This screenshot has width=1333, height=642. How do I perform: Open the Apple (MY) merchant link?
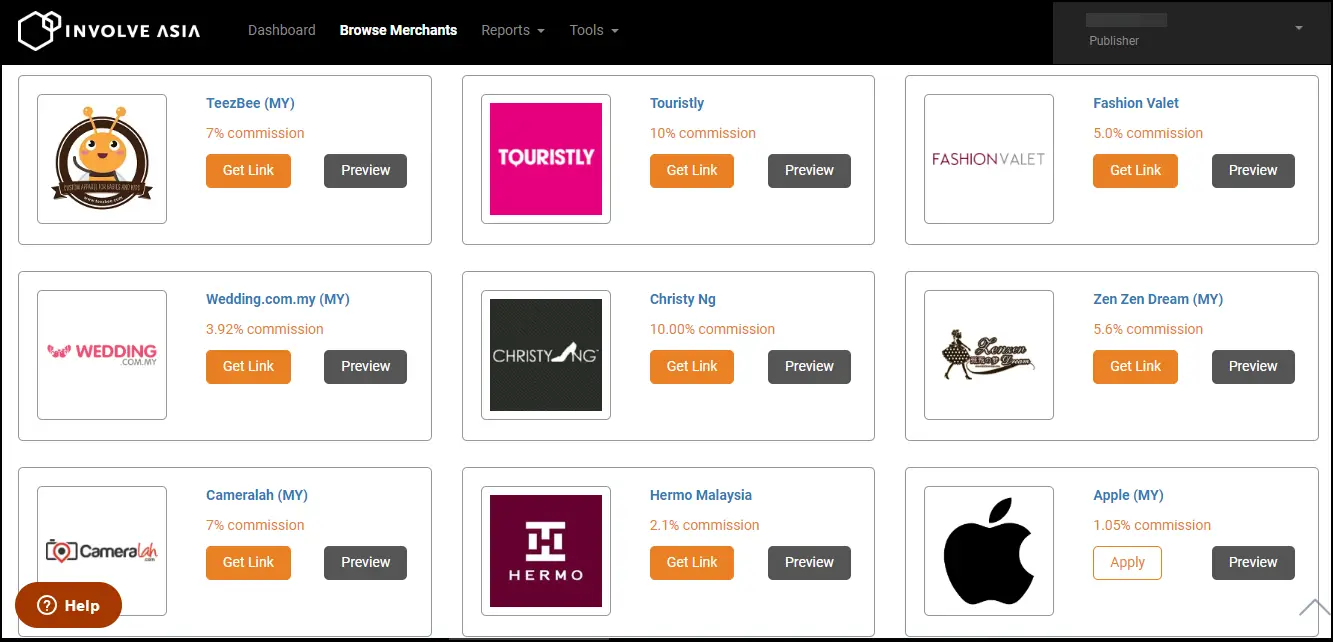pos(1128,495)
